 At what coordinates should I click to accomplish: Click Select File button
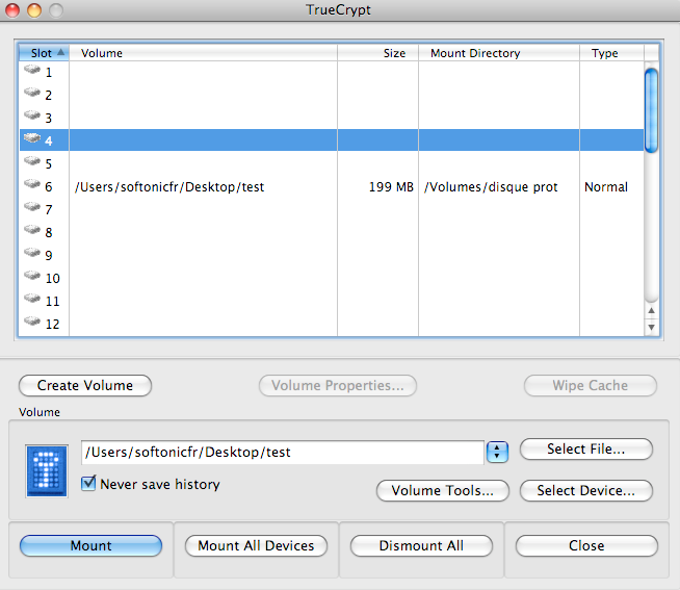pyautogui.click(x=586, y=449)
